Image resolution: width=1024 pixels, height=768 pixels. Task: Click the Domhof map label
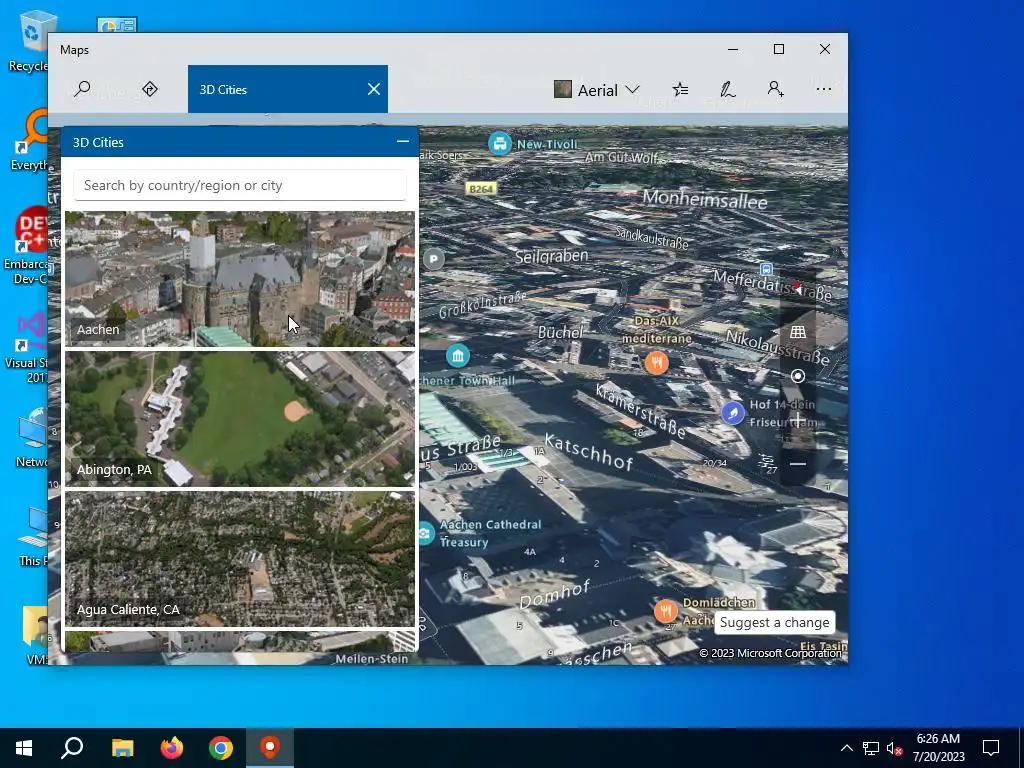(554, 594)
